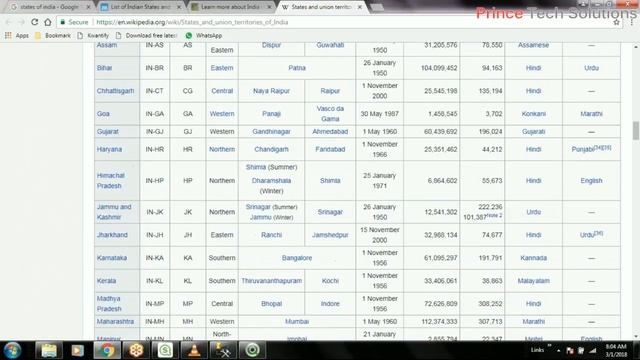Open the Bookmark folder

coord(53,36)
